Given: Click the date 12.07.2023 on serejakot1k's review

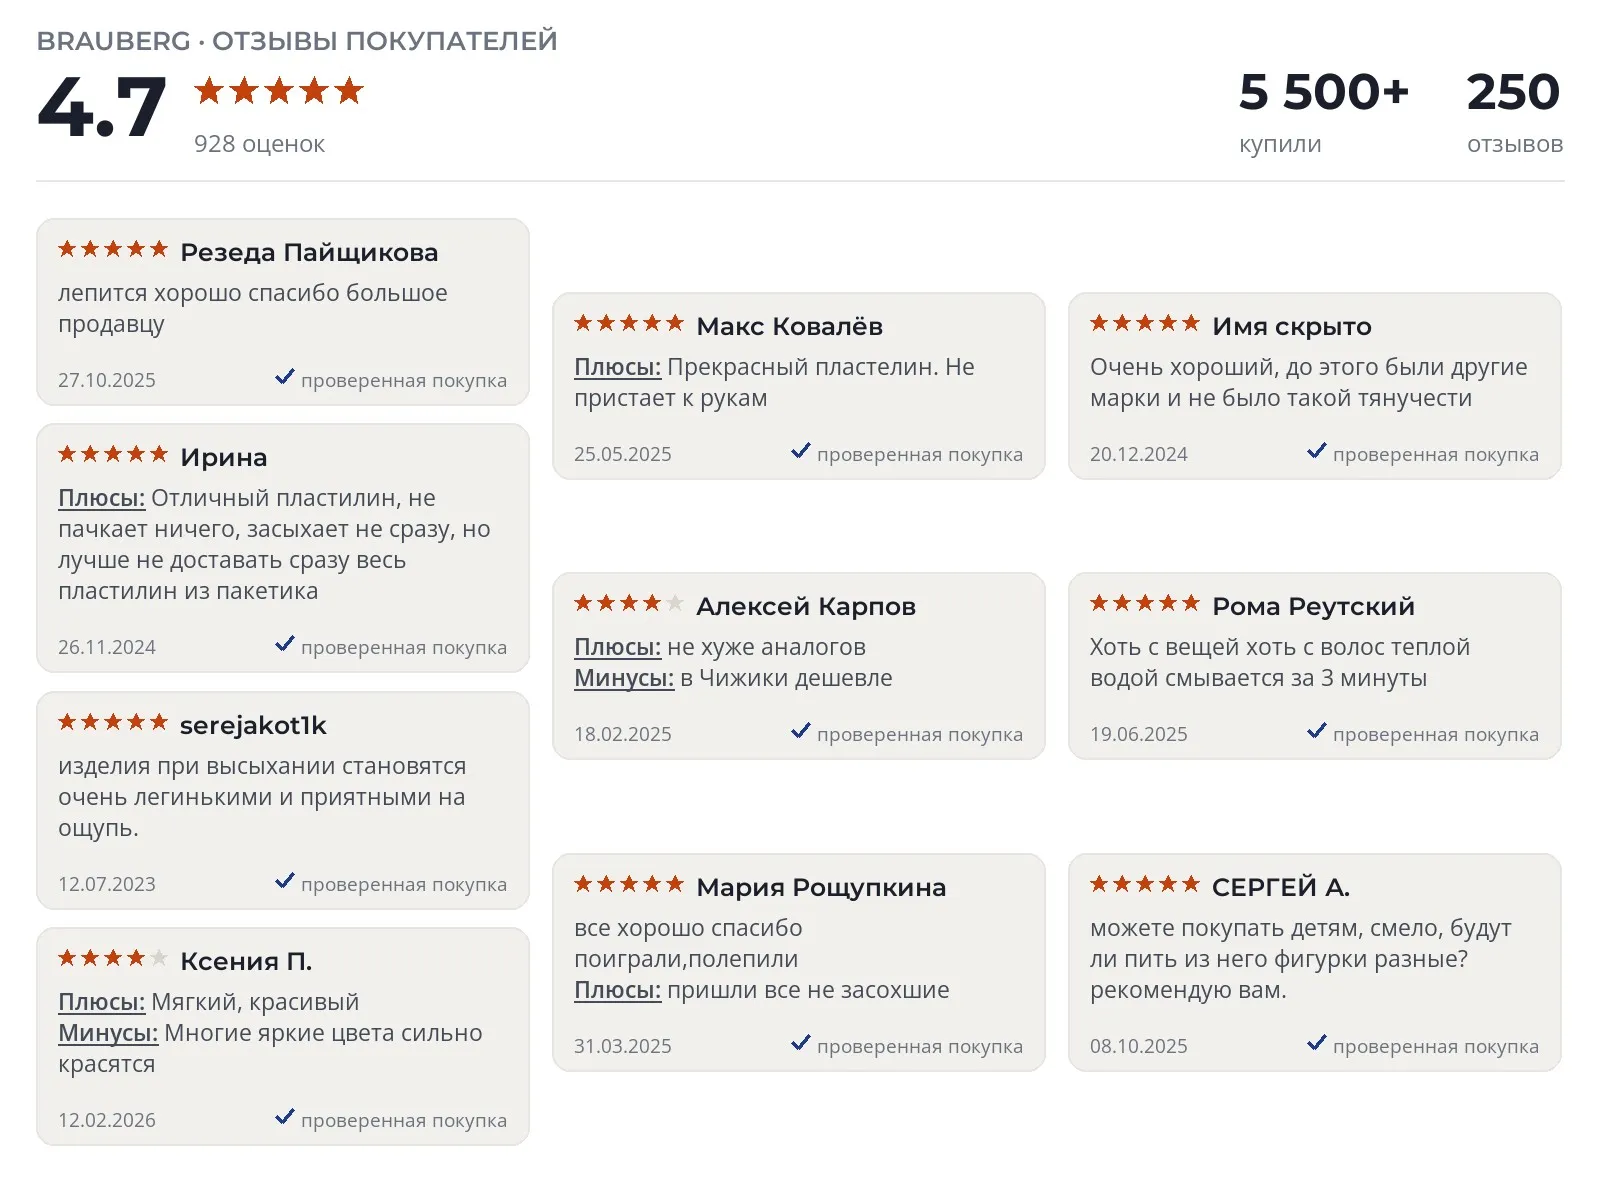Looking at the screenshot, I should click(x=107, y=884).
